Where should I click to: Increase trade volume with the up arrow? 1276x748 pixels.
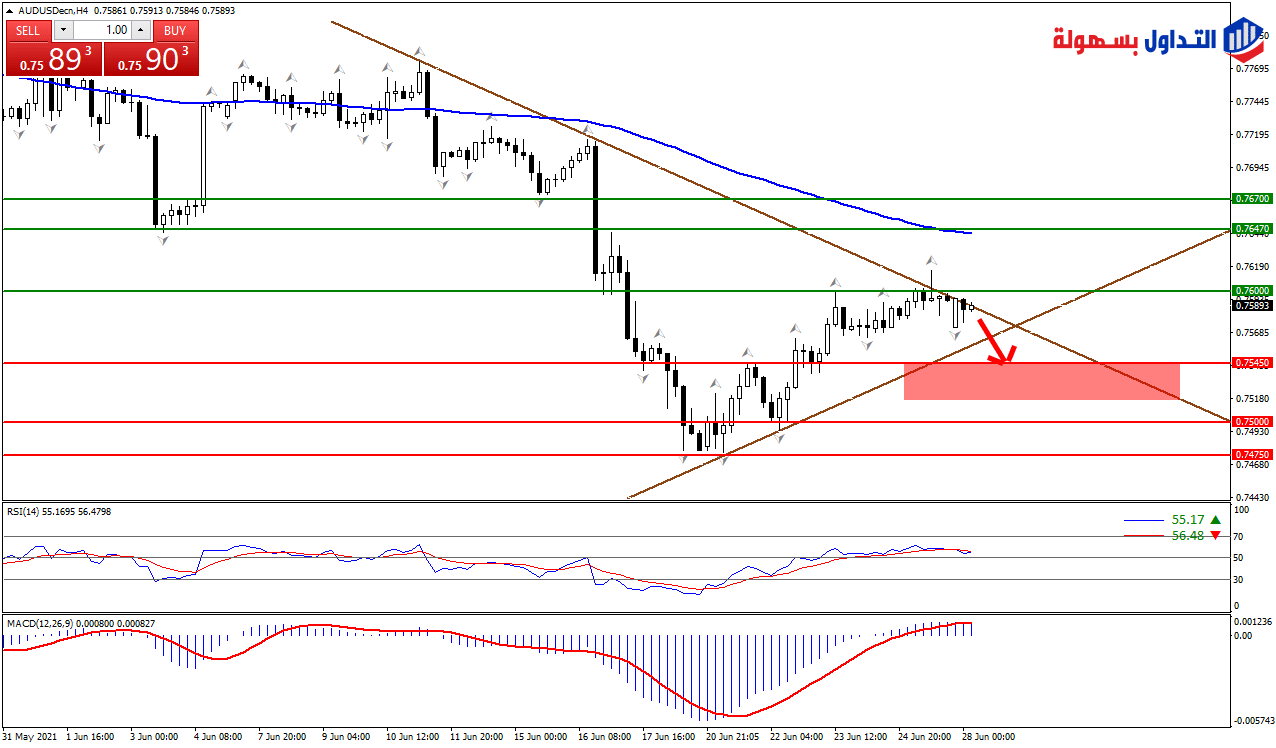point(141,31)
